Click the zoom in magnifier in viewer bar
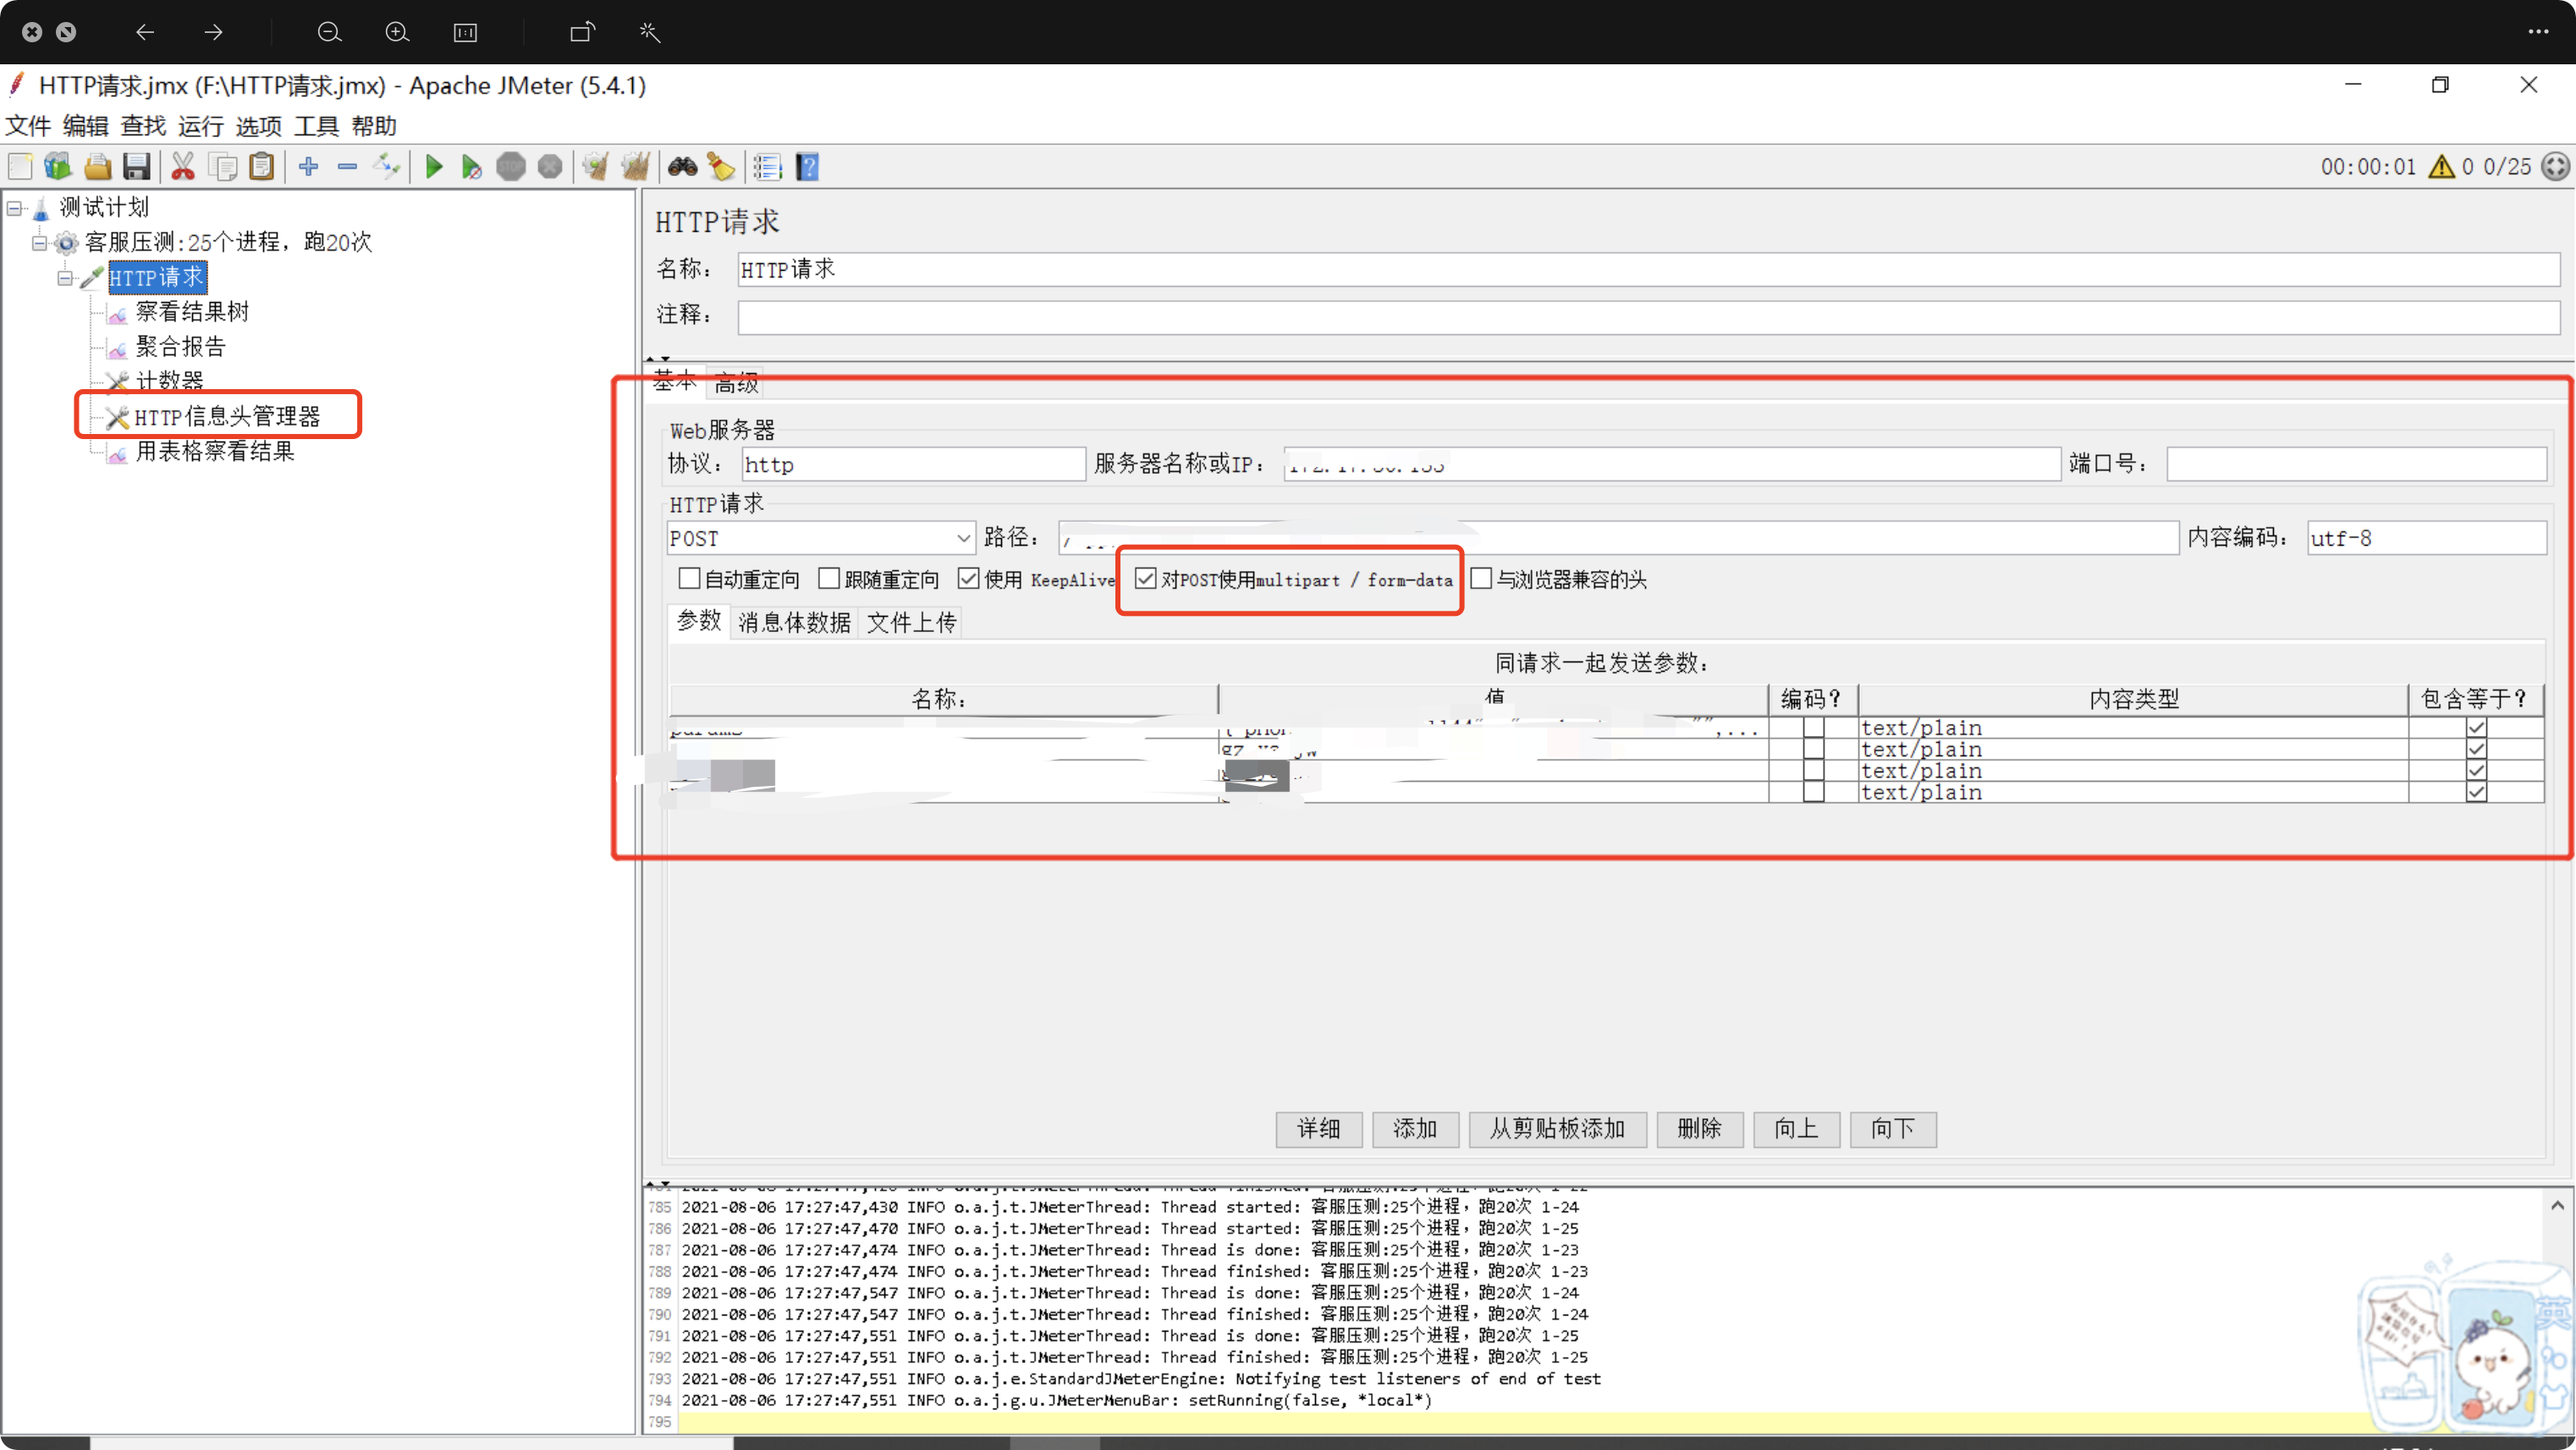Viewport: 2576px width, 1450px height. (397, 32)
